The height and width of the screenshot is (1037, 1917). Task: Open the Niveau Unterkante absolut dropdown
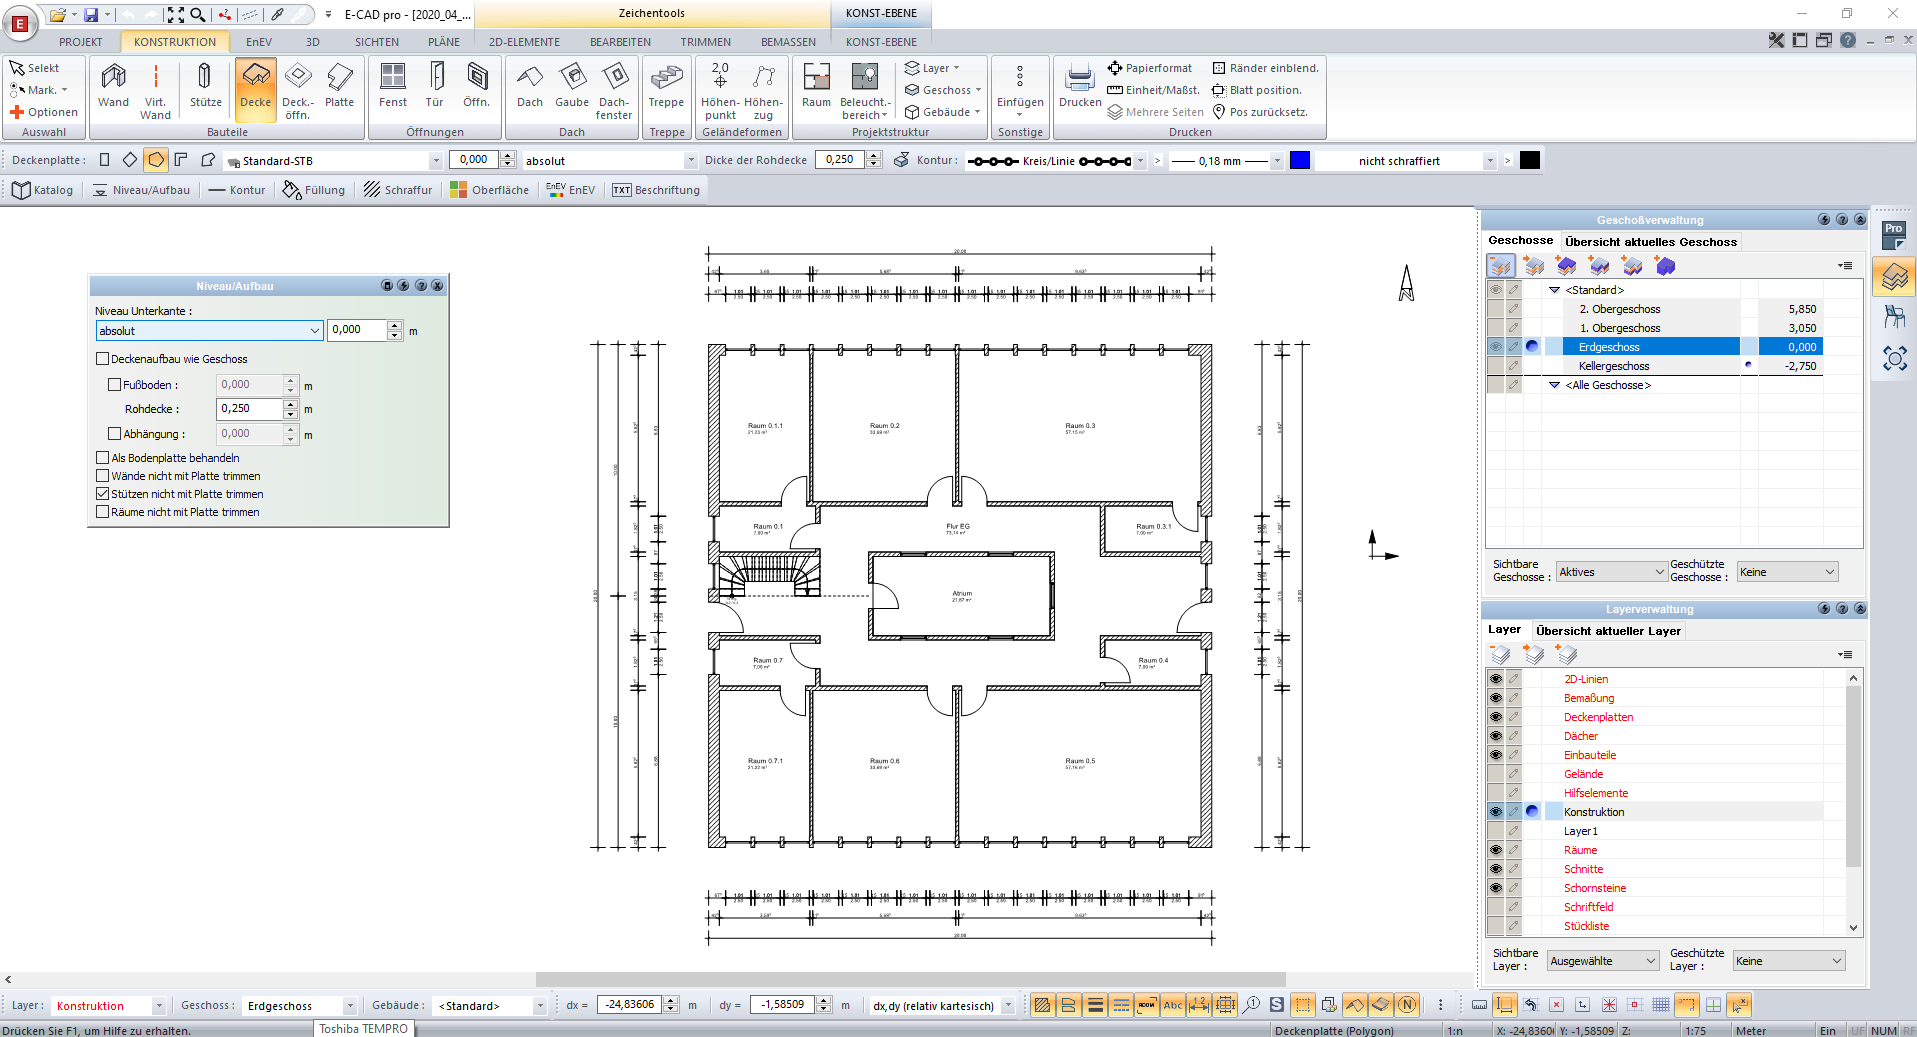click(x=315, y=330)
